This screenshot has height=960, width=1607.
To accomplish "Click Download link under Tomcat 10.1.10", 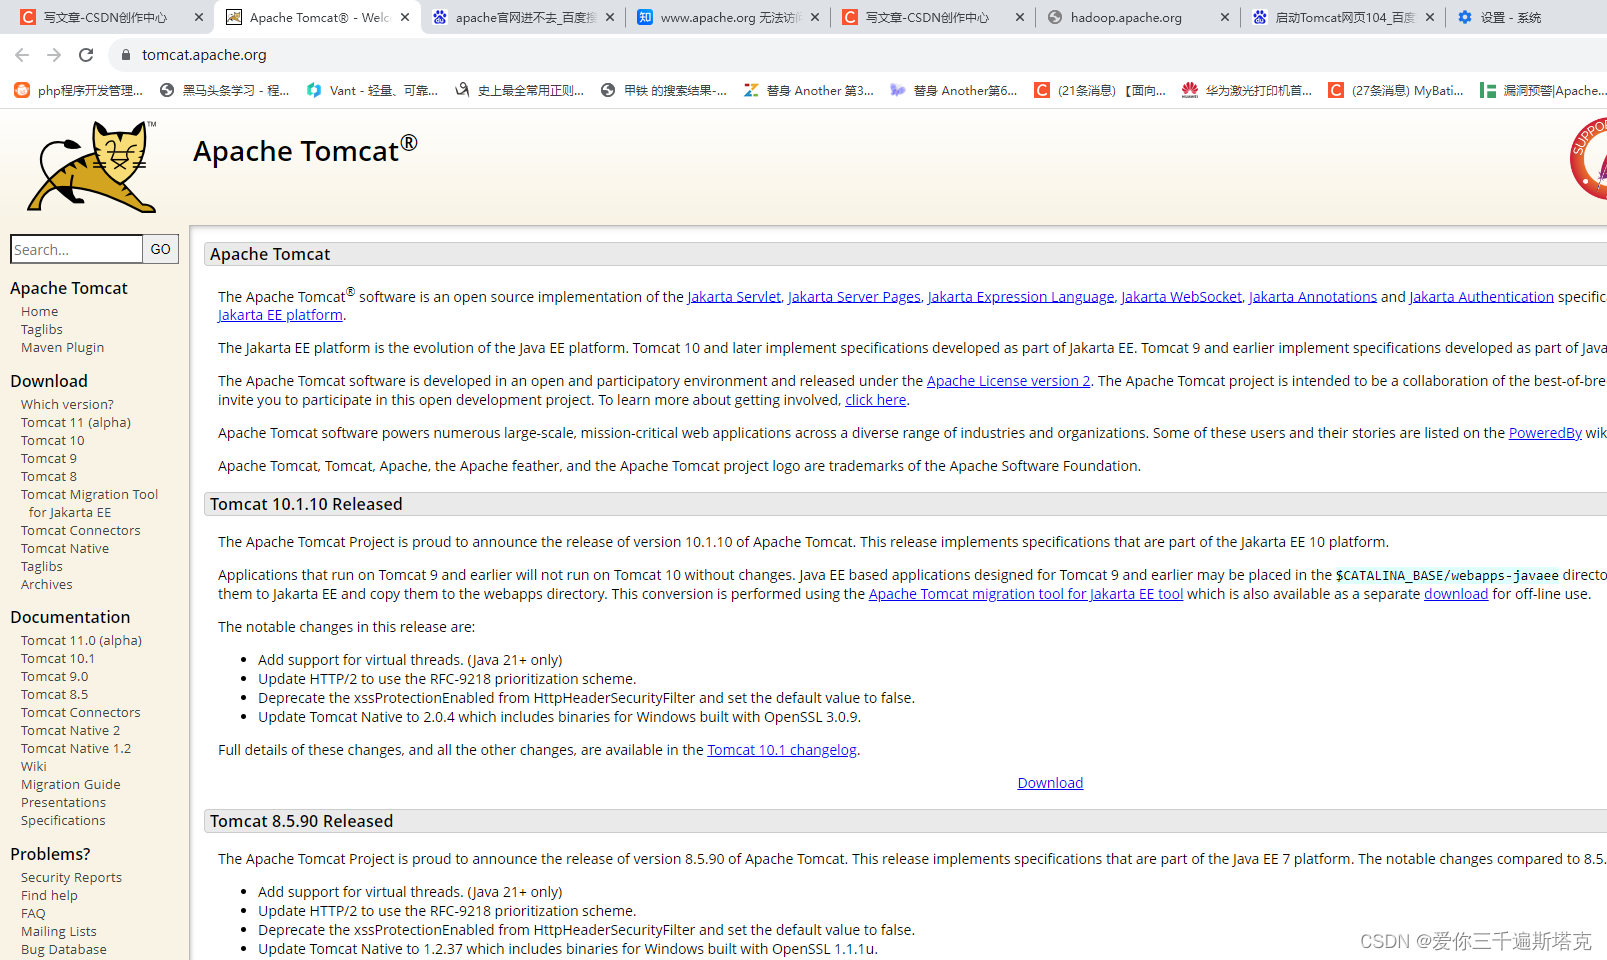I will coord(1050,783).
